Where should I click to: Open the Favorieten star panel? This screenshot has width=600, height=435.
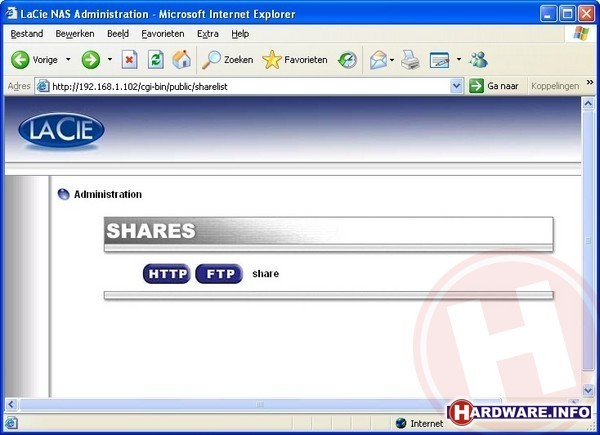pyautogui.click(x=295, y=60)
